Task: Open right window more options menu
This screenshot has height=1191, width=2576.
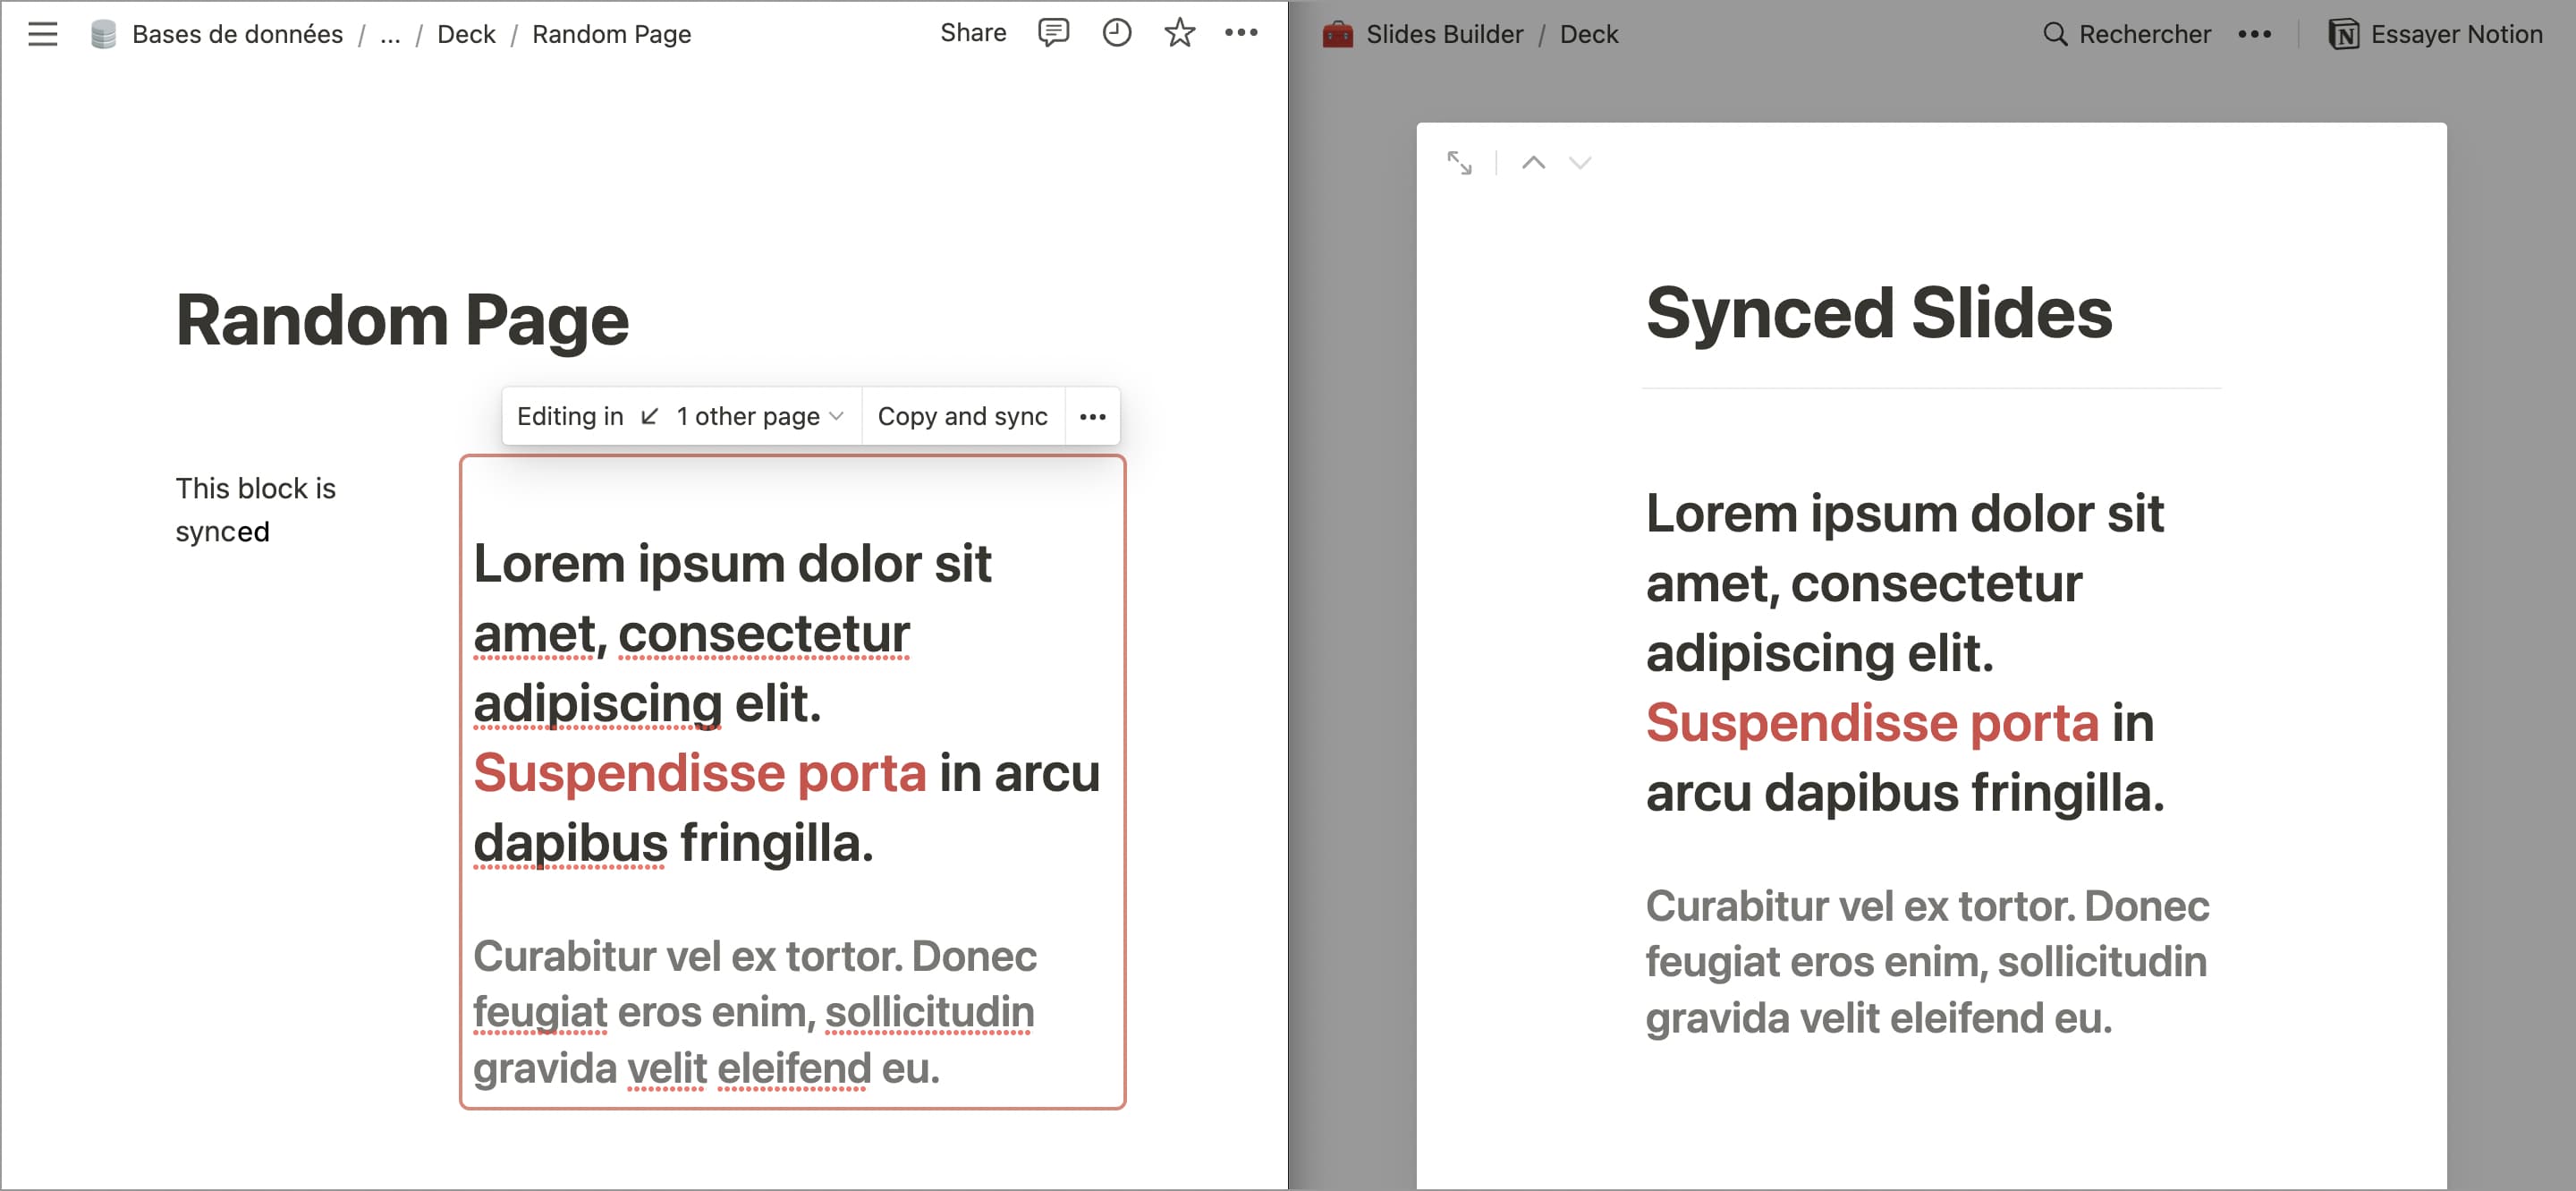Action: [x=2254, y=34]
